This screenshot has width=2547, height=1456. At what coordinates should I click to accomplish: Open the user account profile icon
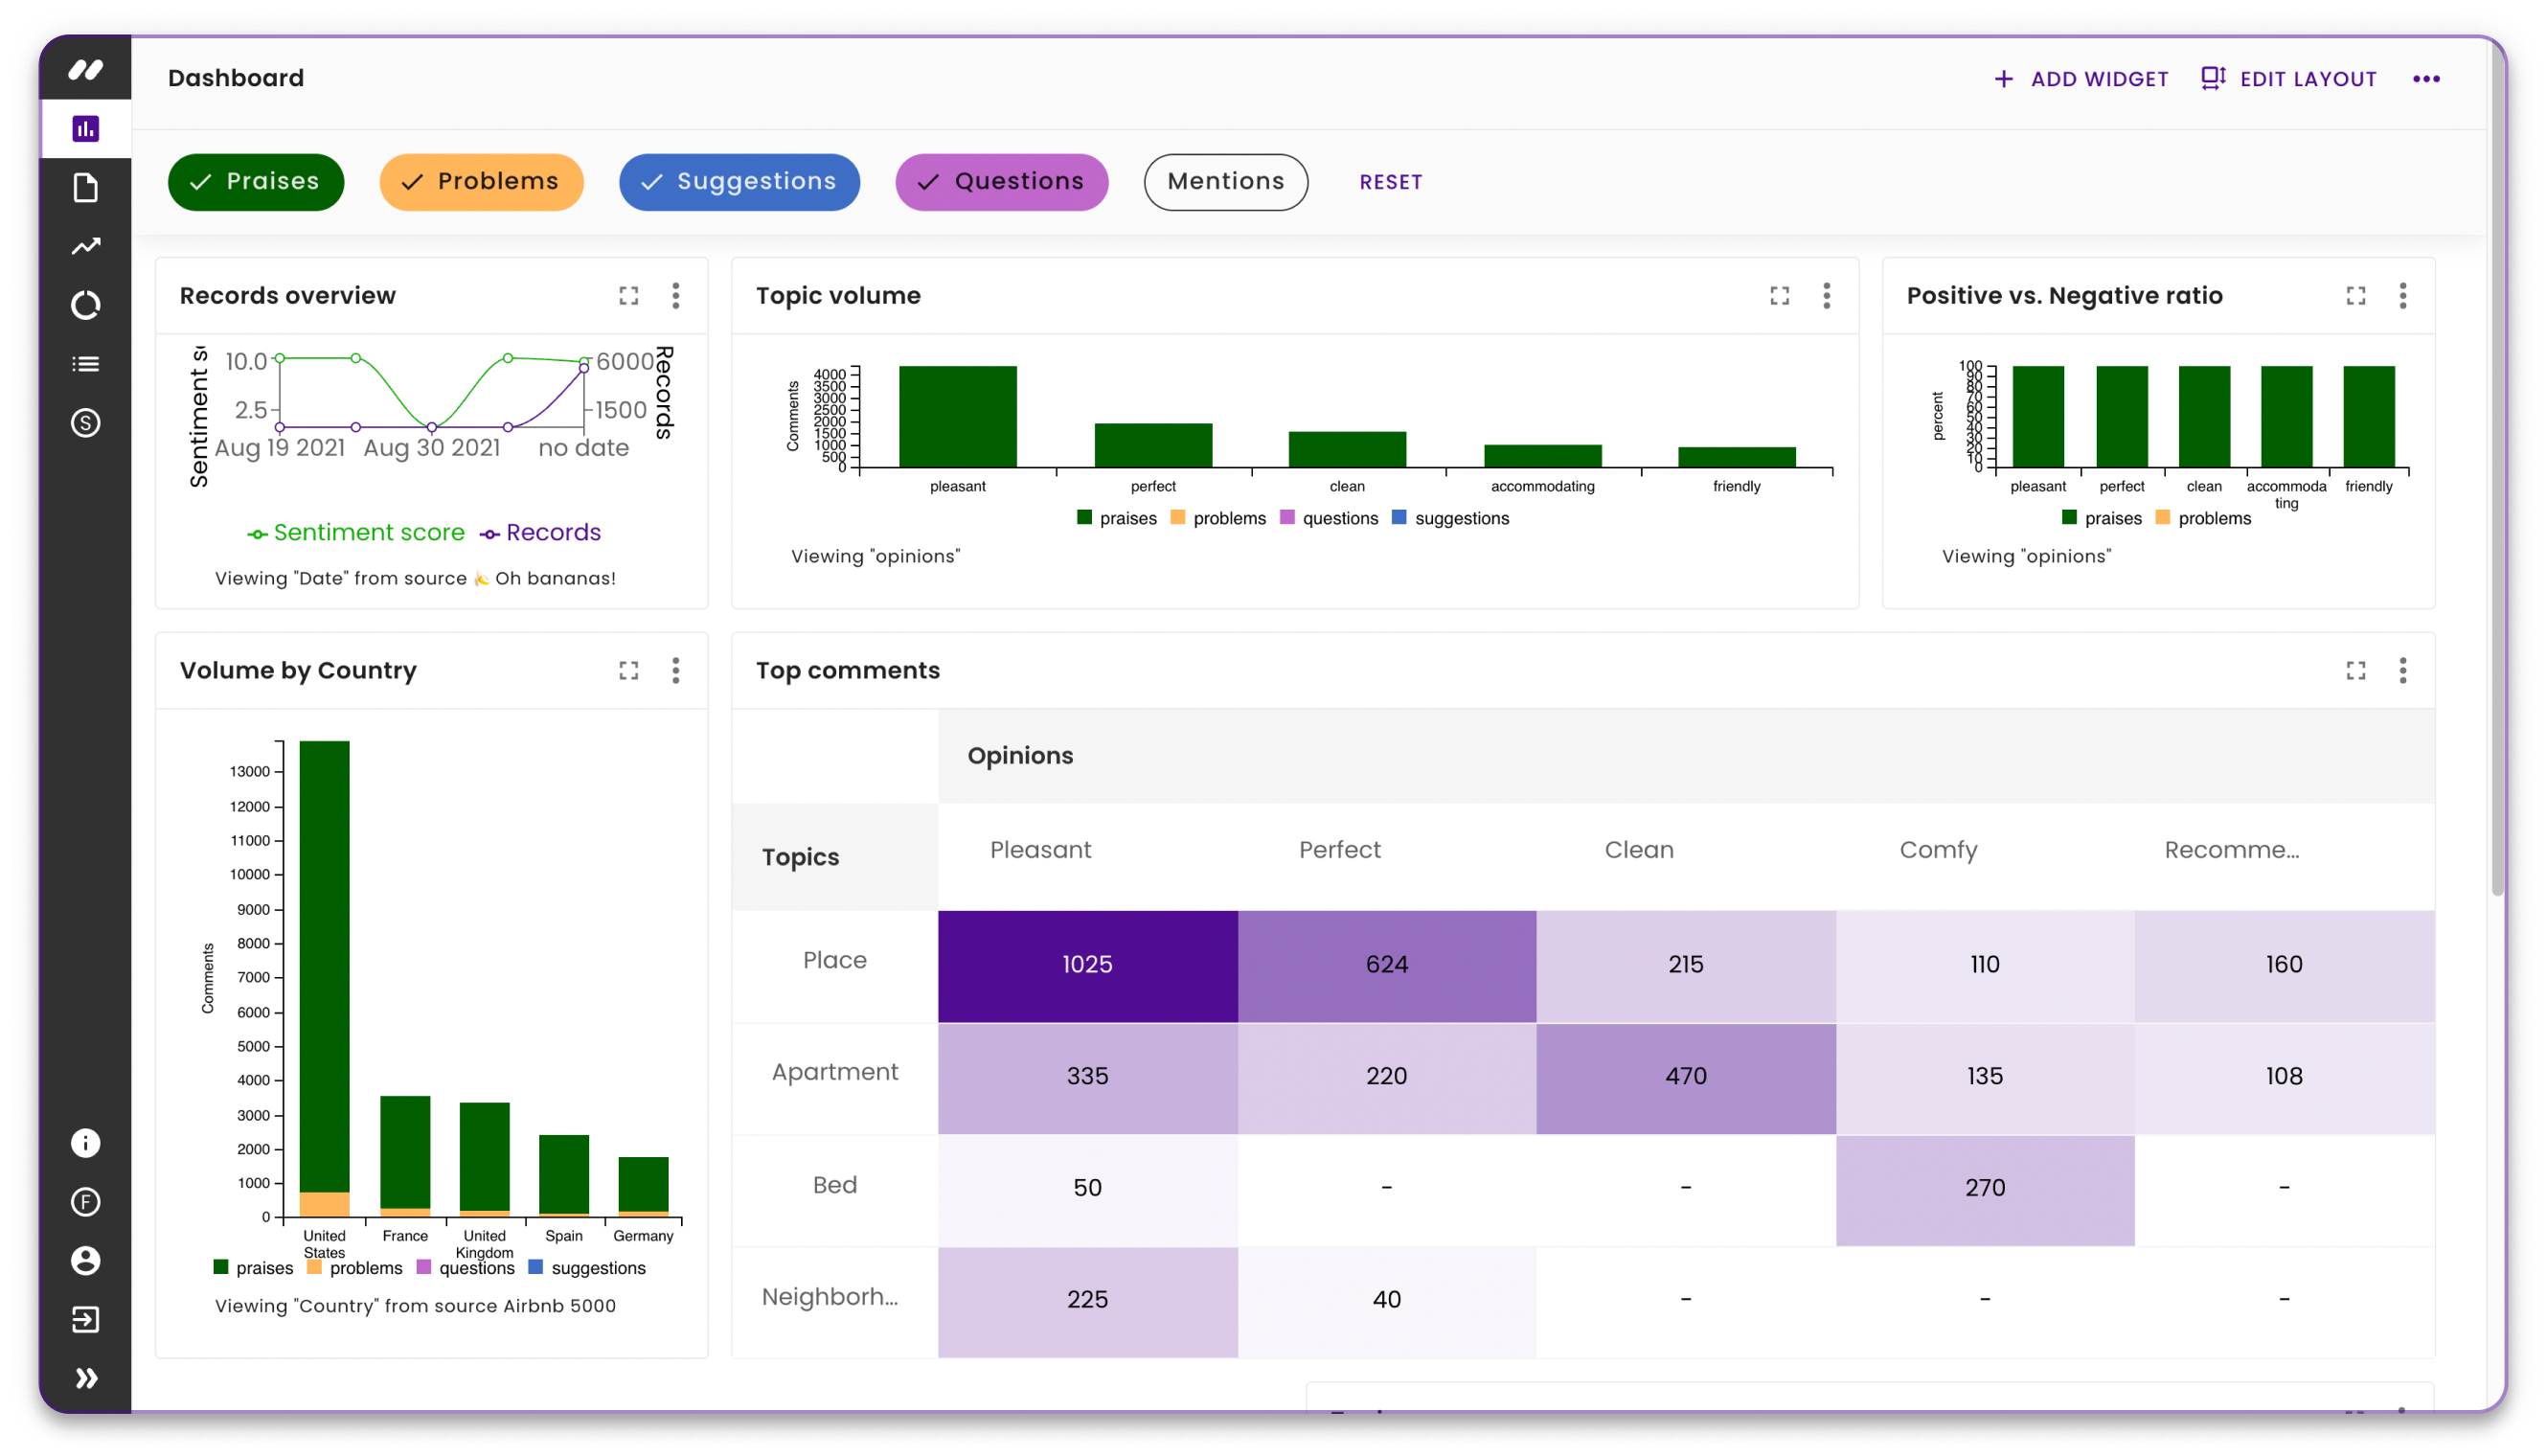click(86, 1261)
